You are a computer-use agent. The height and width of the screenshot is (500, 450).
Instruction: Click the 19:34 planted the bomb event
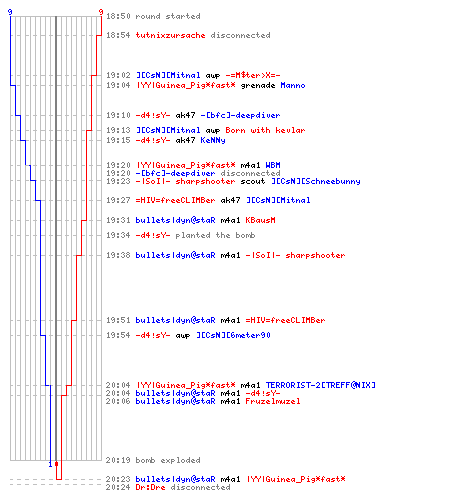click(181, 235)
